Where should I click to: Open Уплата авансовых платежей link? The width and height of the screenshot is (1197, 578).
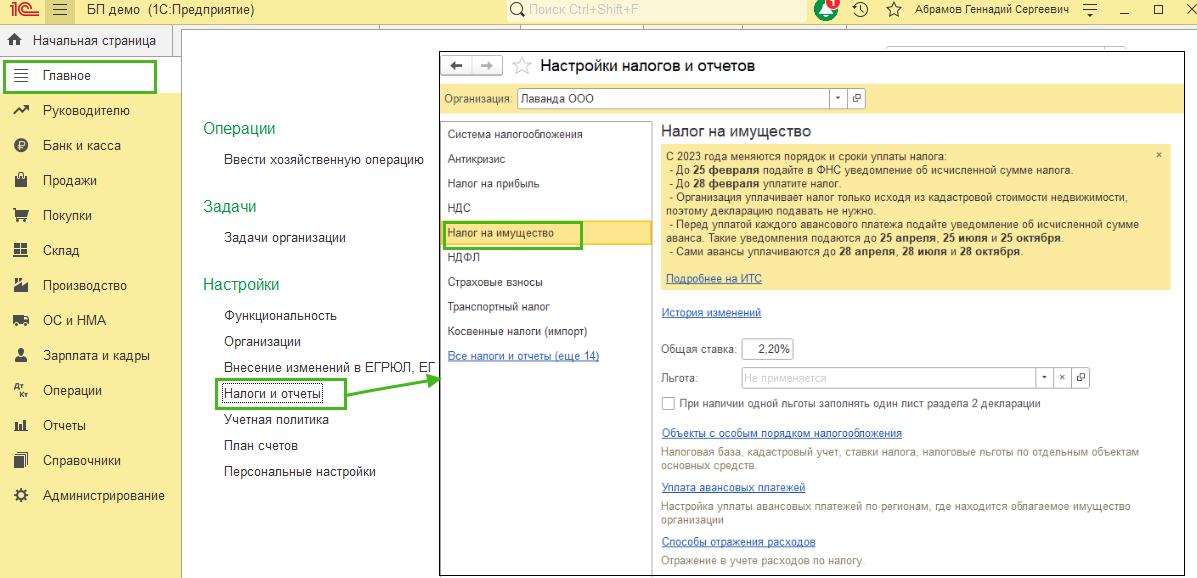point(734,487)
